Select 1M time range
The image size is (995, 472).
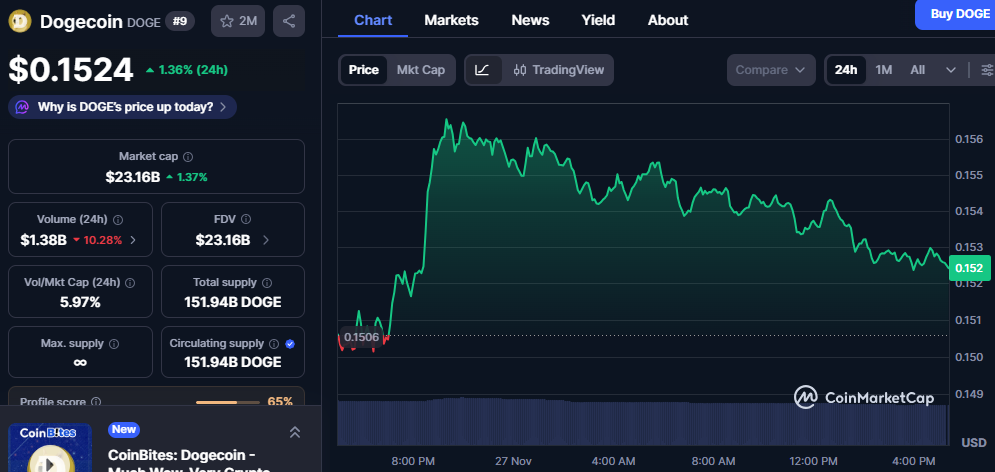[x=883, y=70]
